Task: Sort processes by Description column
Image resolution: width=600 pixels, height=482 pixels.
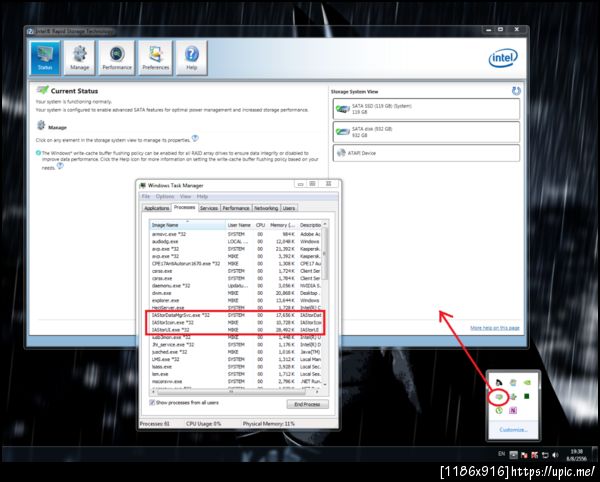Action: (310, 225)
